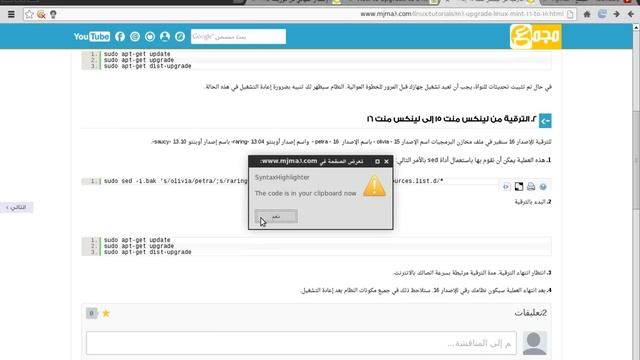Open the left-edge next page tab
Image resolution: width=640 pixels, height=360 pixels.
17,207
